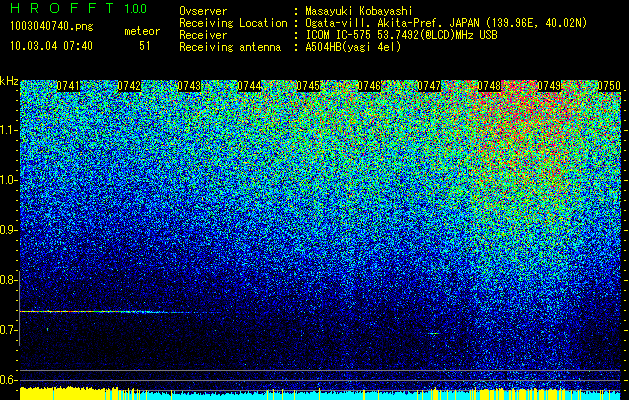Click the Ovserver field label
Screen dimensions: 629x400
[203, 11]
